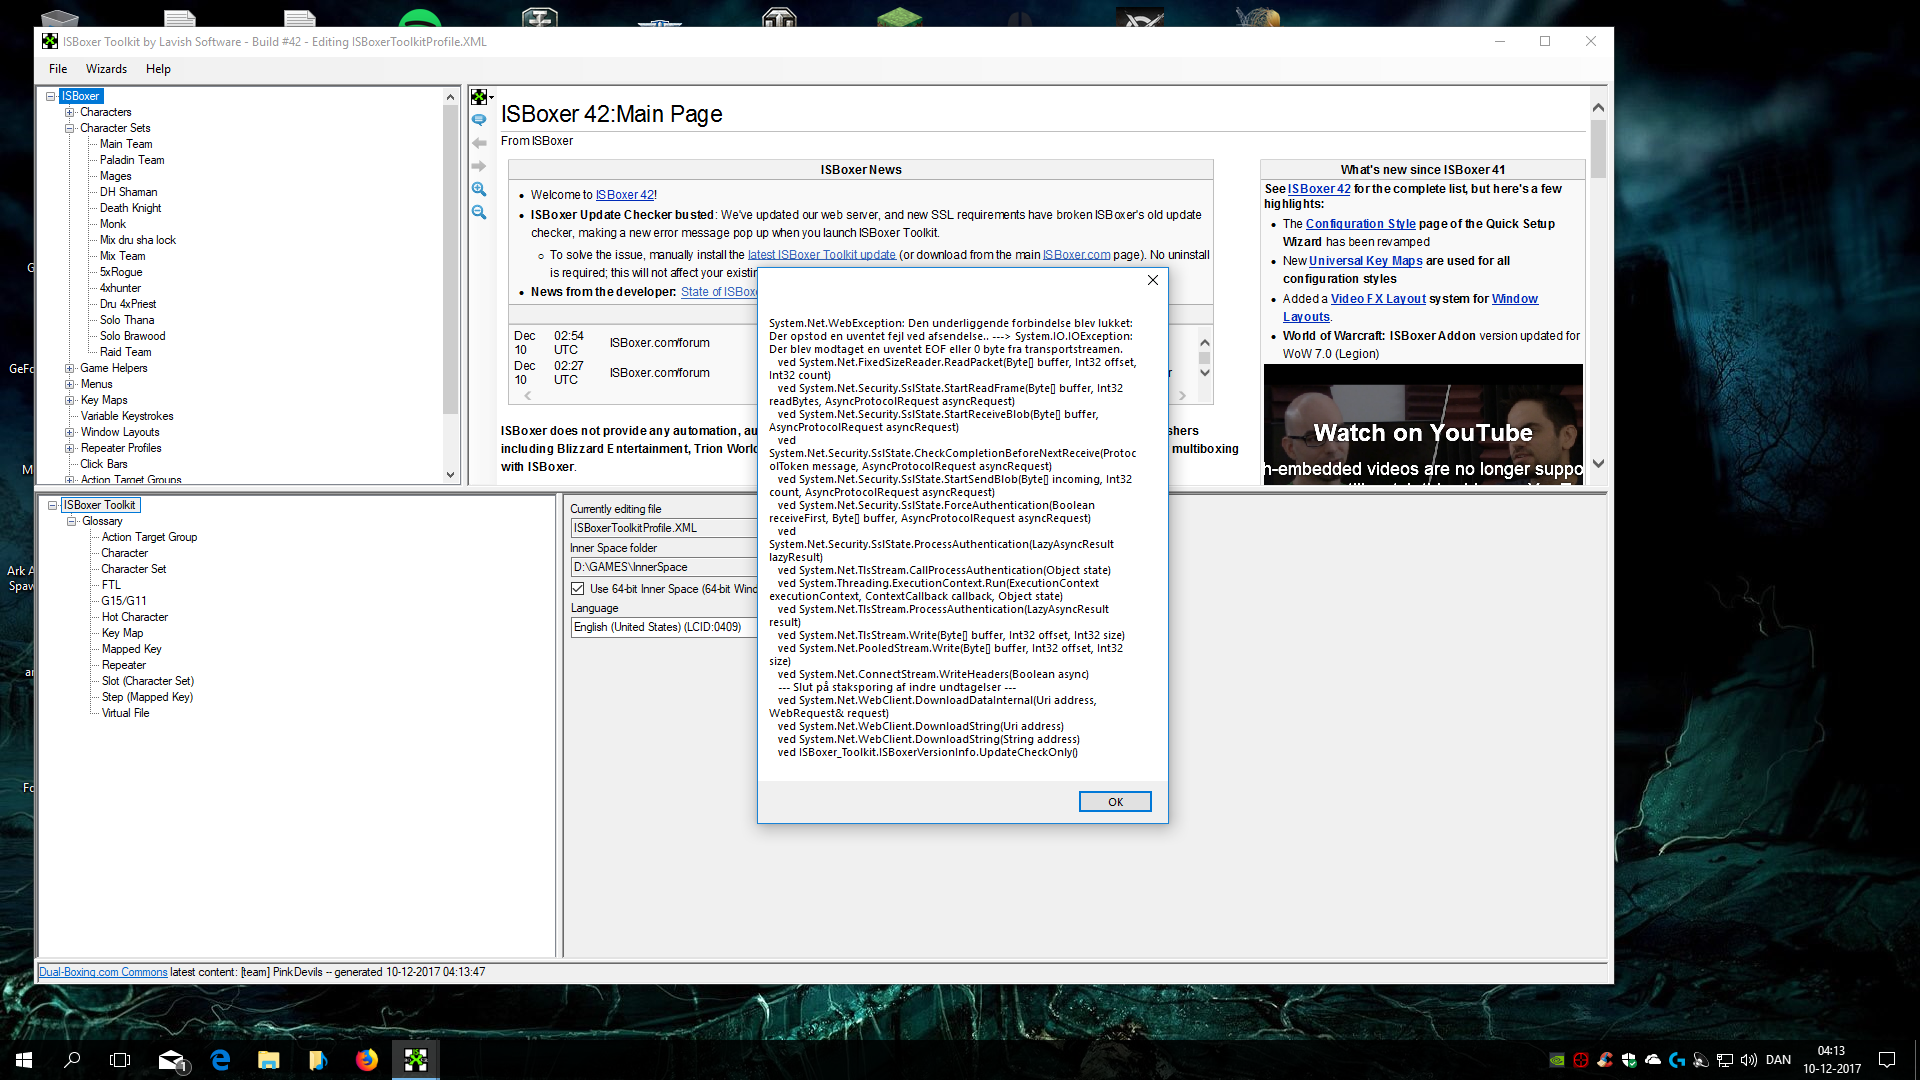Launch Microsoft Edge from taskbar
1920x1080 pixels.
pyautogui.click(x=220, y=1060)
